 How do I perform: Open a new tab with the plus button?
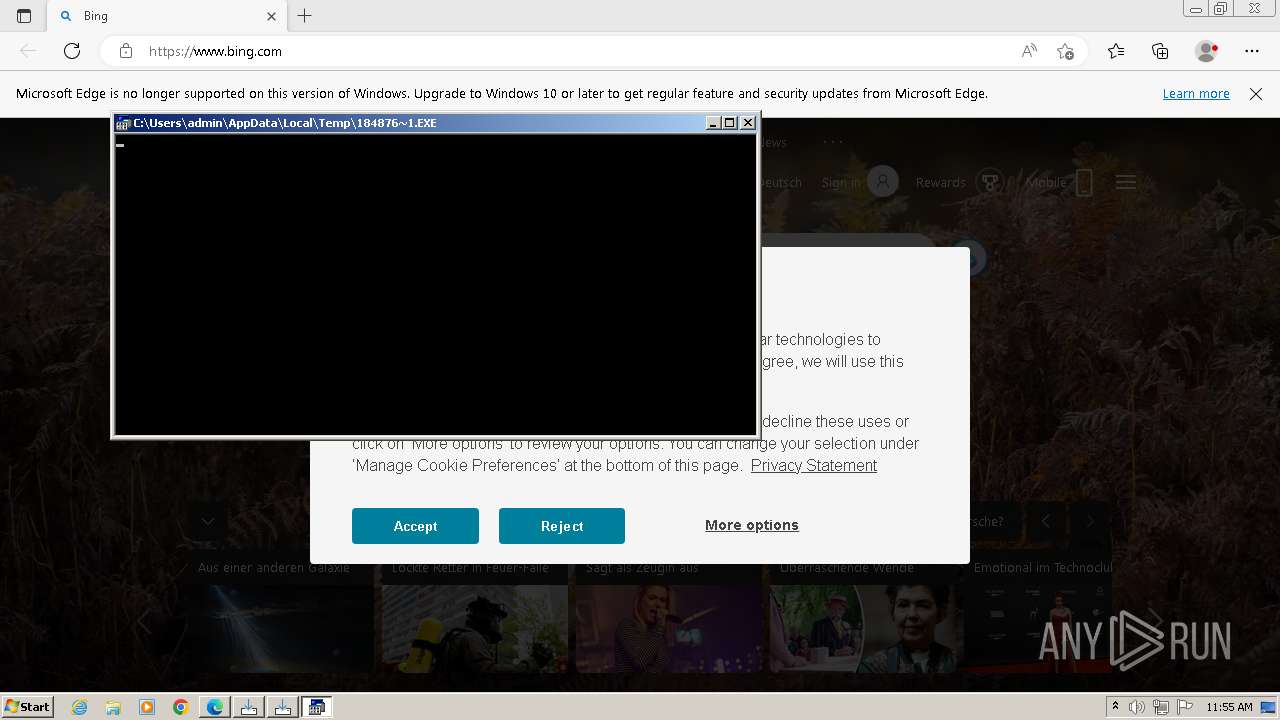coord(305,16)
